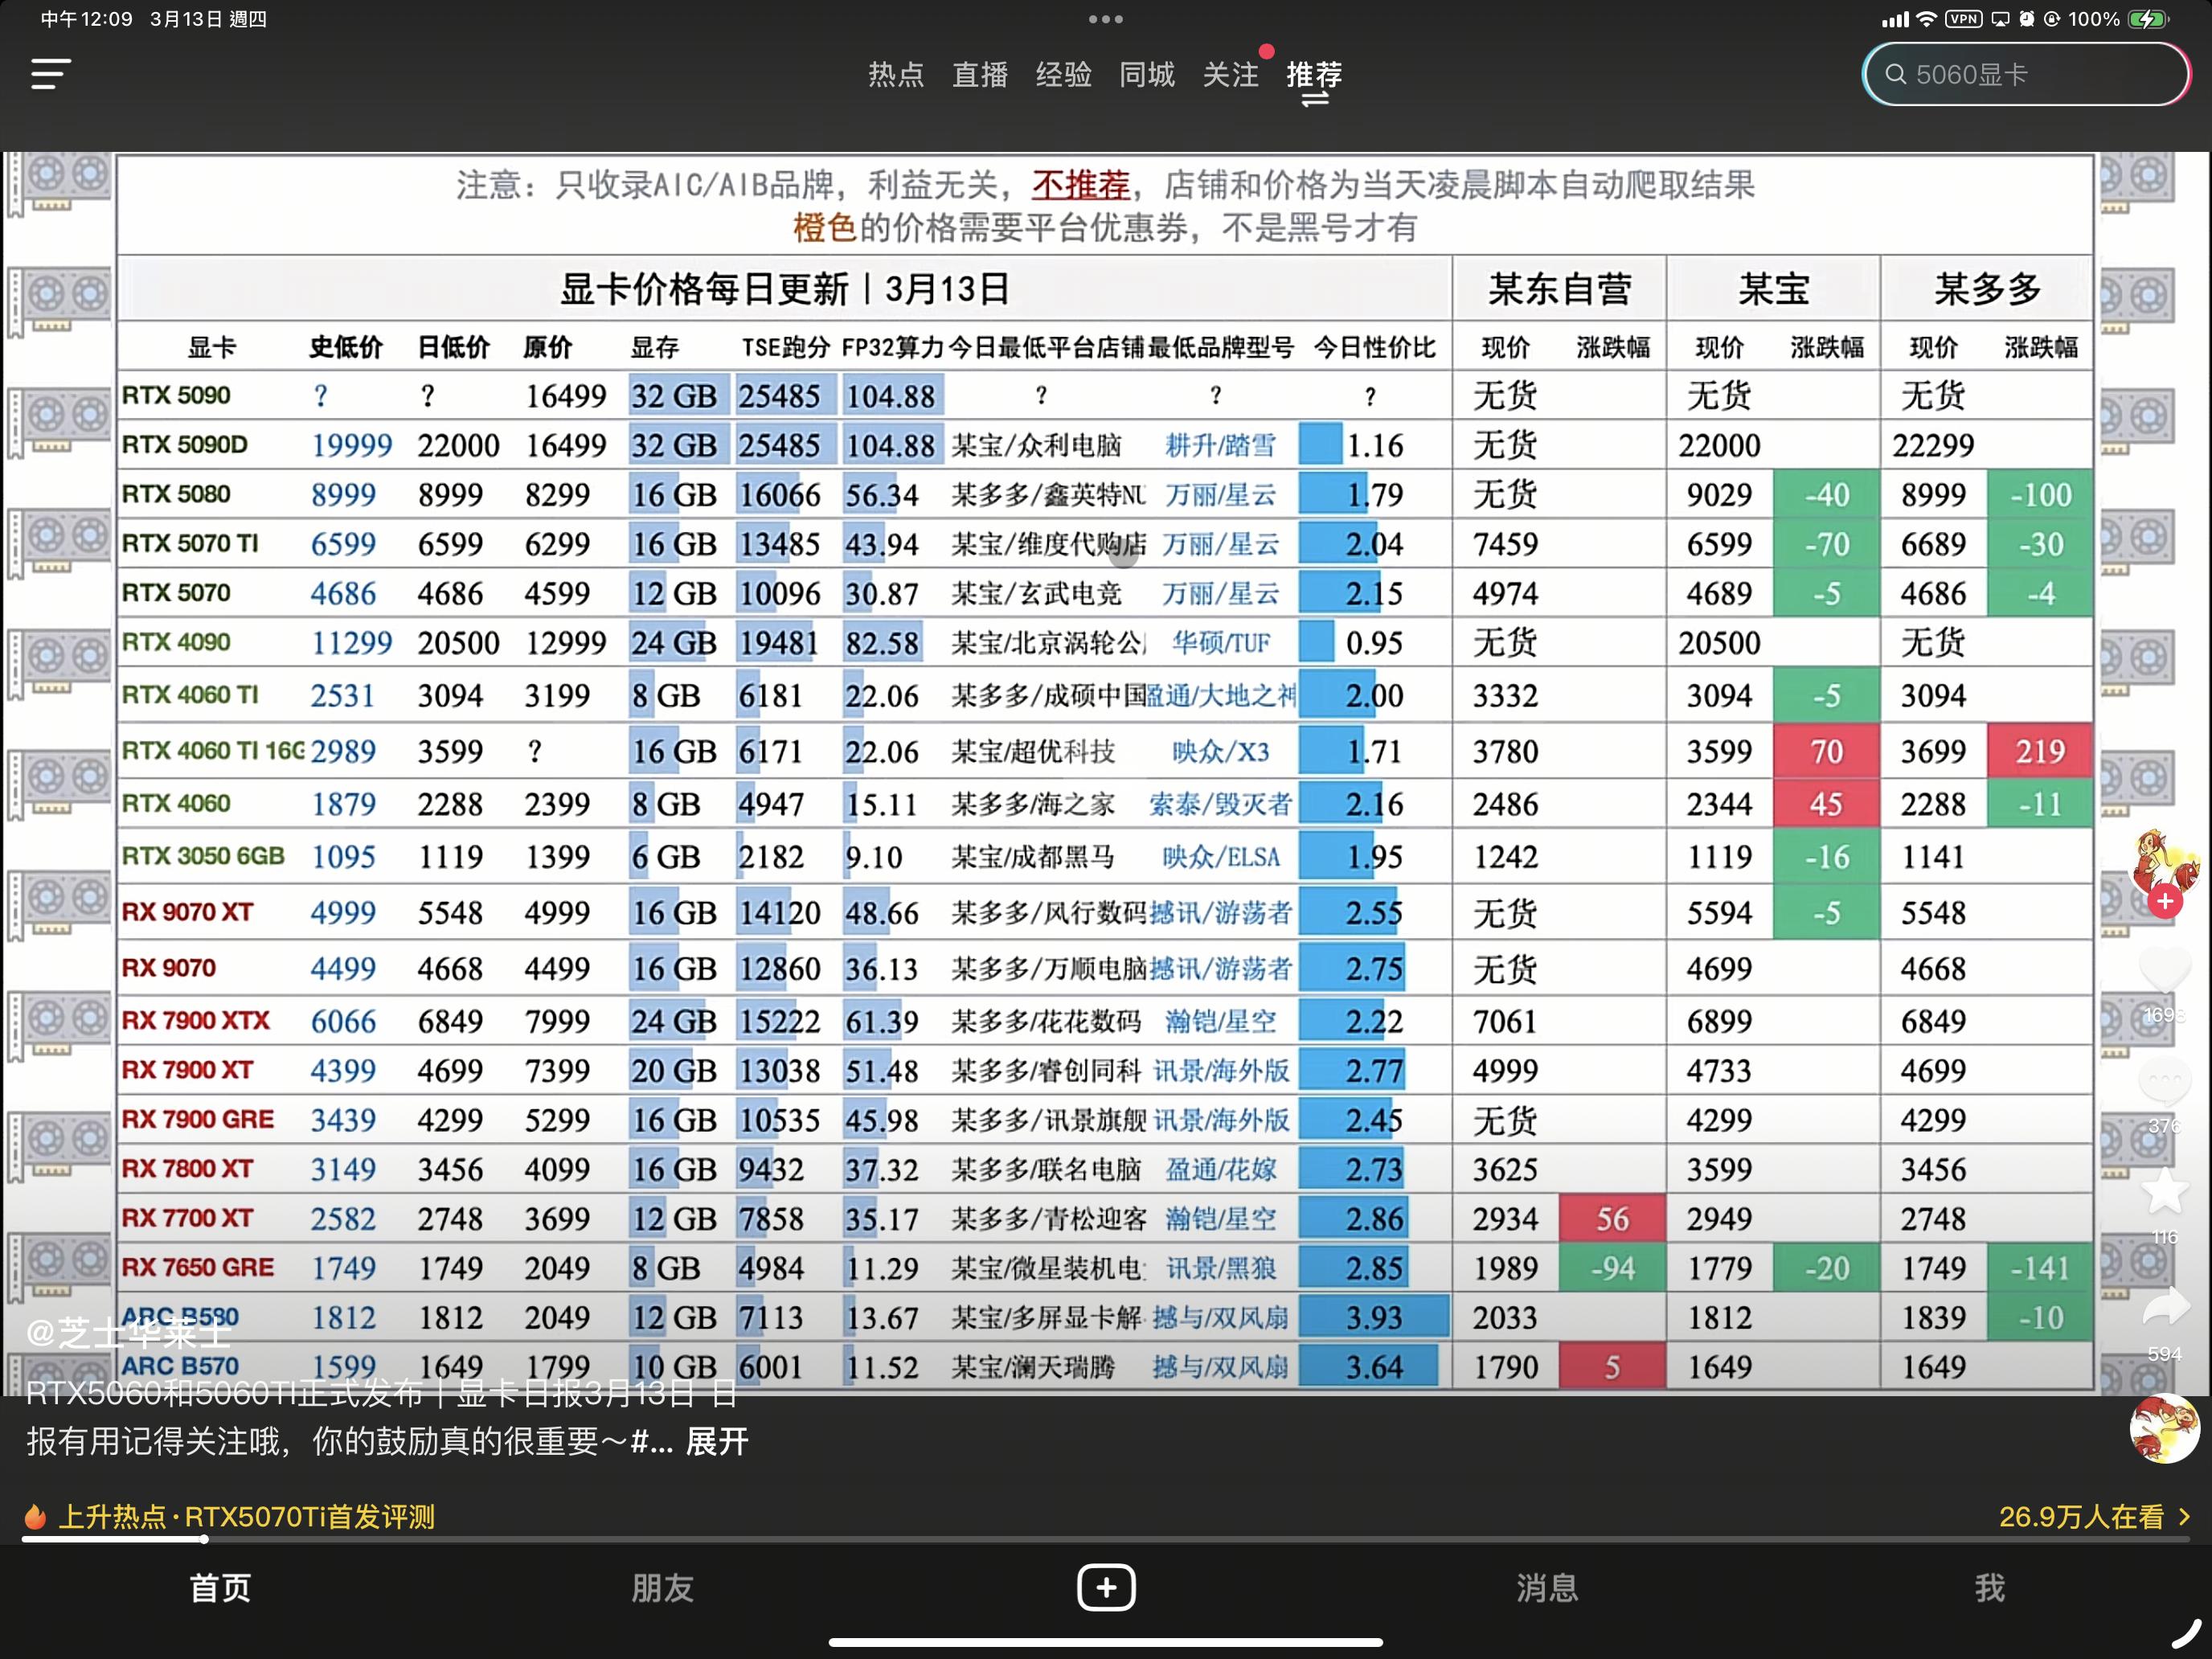
Task: Tap the flame hot-topic icon
Action: pyautogui.click(x=35, y=1517)
